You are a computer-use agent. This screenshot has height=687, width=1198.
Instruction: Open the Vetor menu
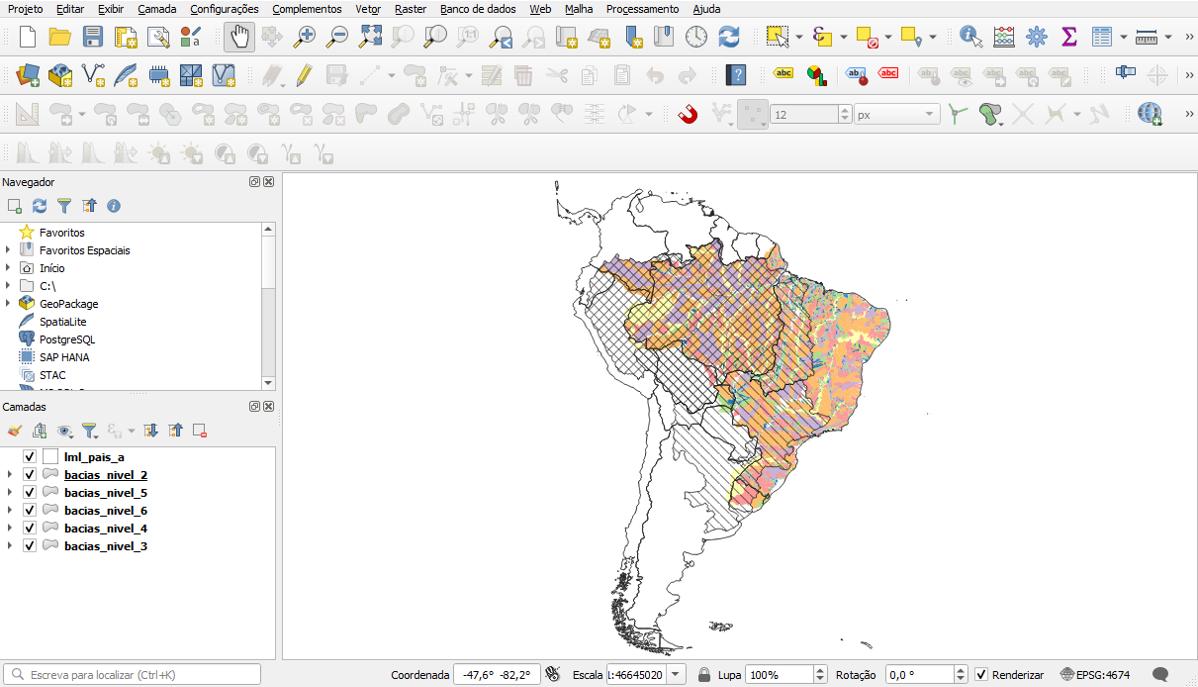[x=368, y=9]
